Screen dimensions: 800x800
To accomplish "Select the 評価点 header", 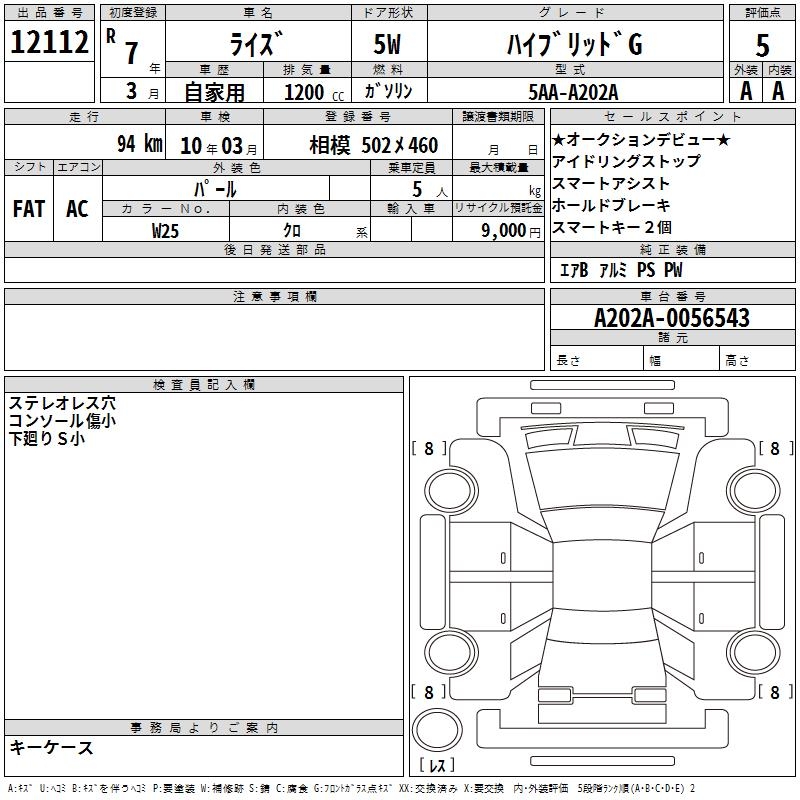I will point(762,13).
